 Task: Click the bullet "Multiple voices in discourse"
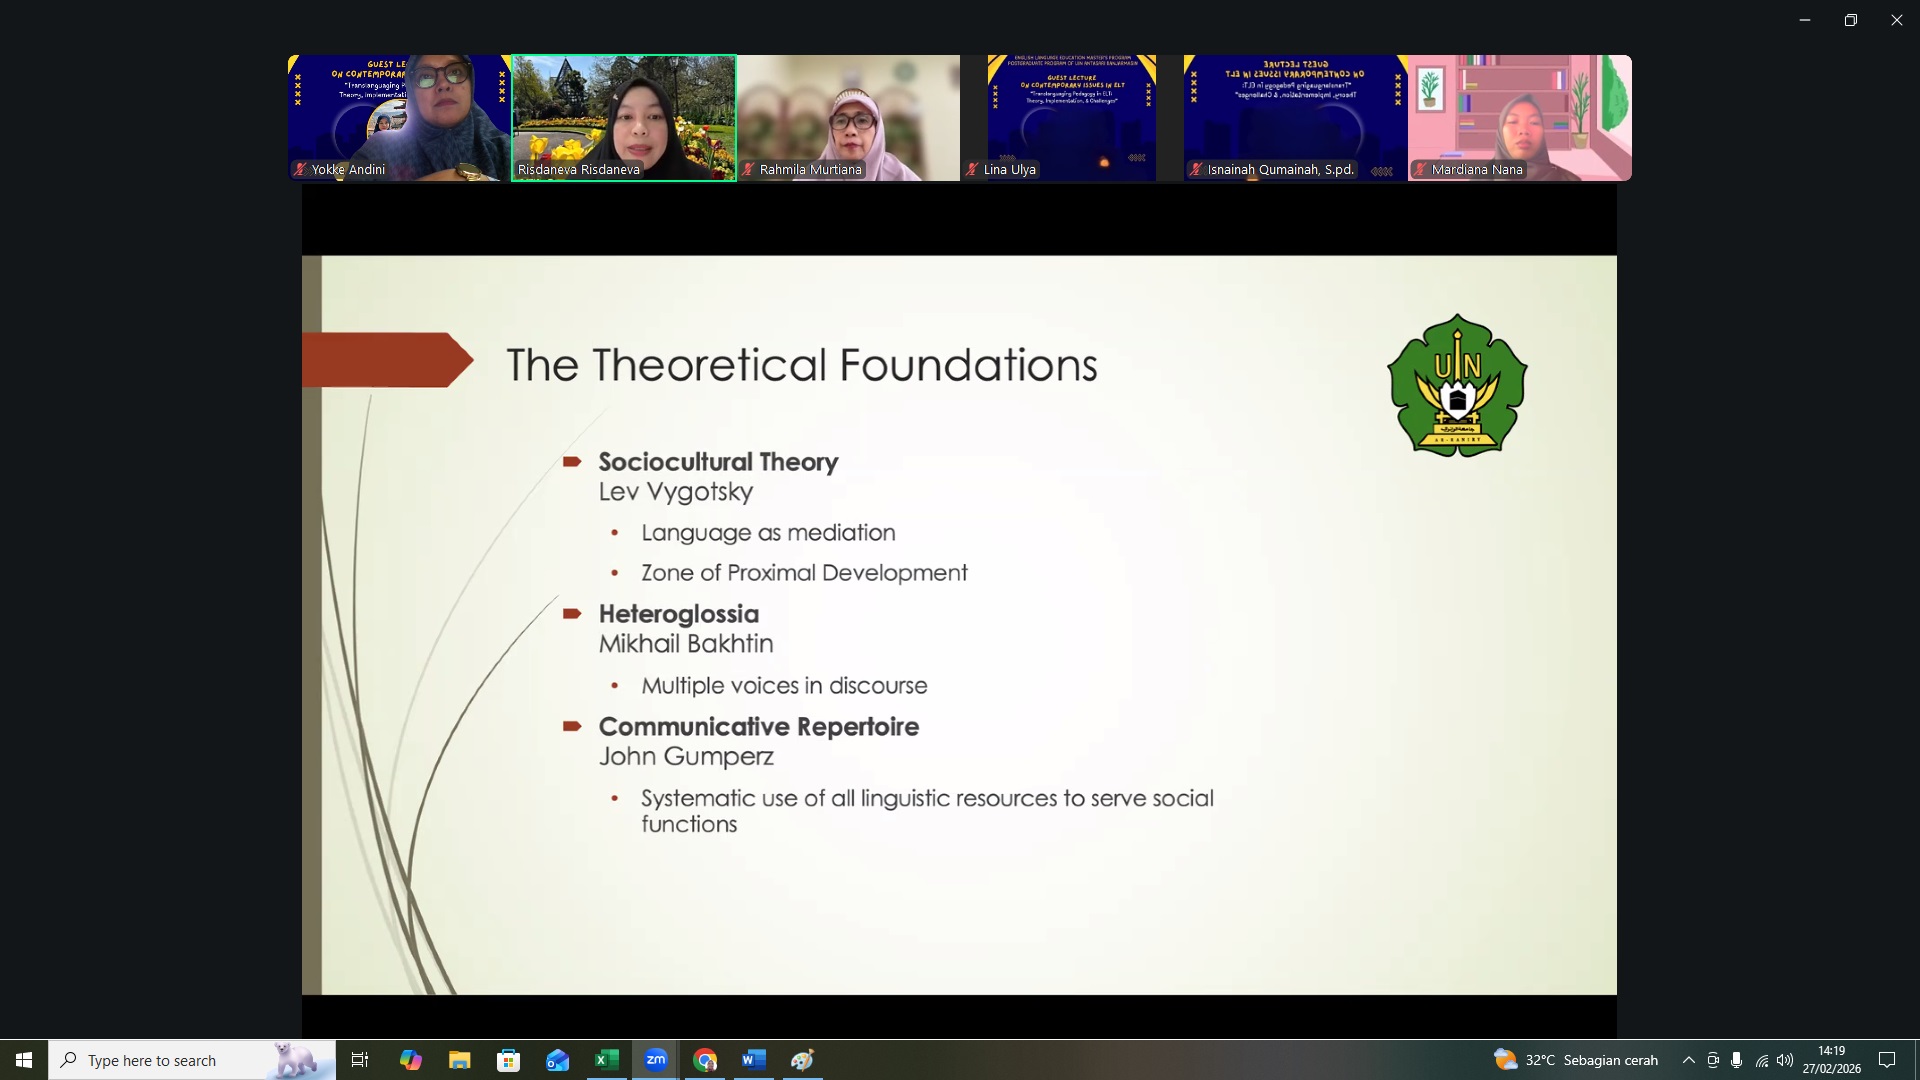pos(784,686)
